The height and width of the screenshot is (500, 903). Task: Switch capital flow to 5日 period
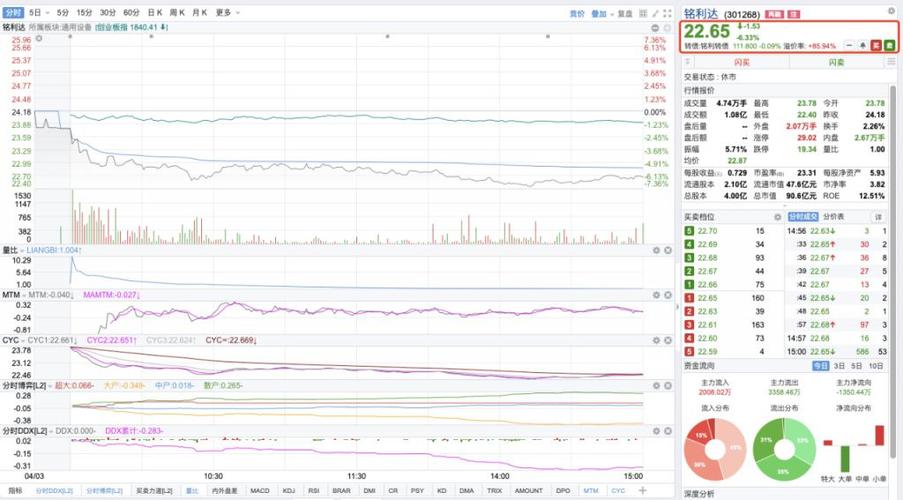tap(858, 366)
